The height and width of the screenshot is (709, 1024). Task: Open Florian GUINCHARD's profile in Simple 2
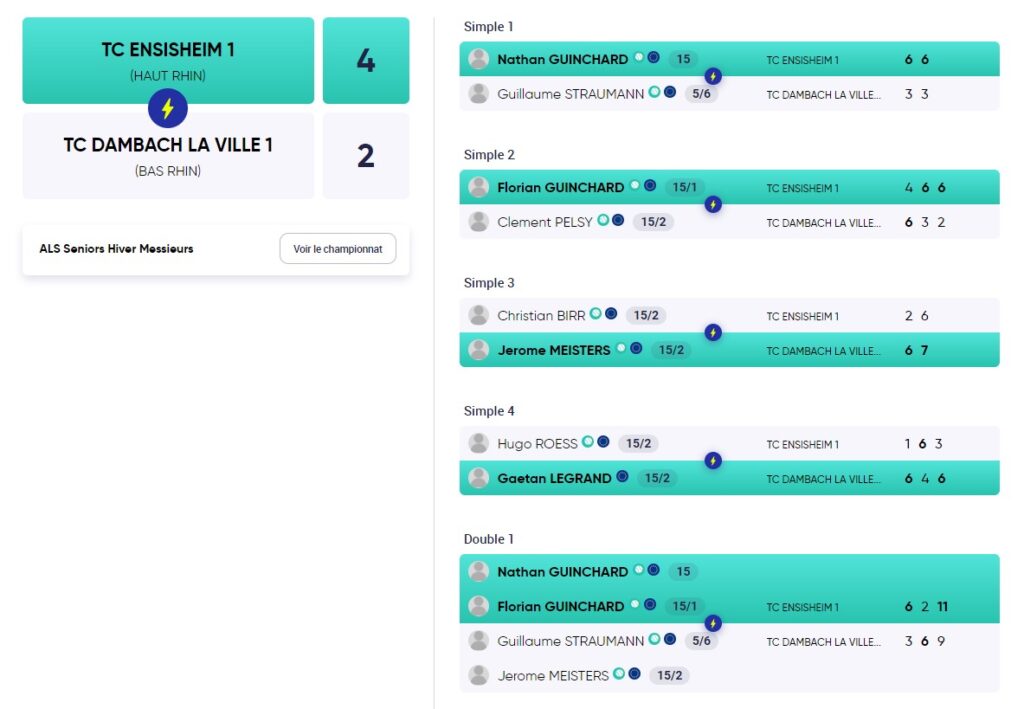coord(560,187)
